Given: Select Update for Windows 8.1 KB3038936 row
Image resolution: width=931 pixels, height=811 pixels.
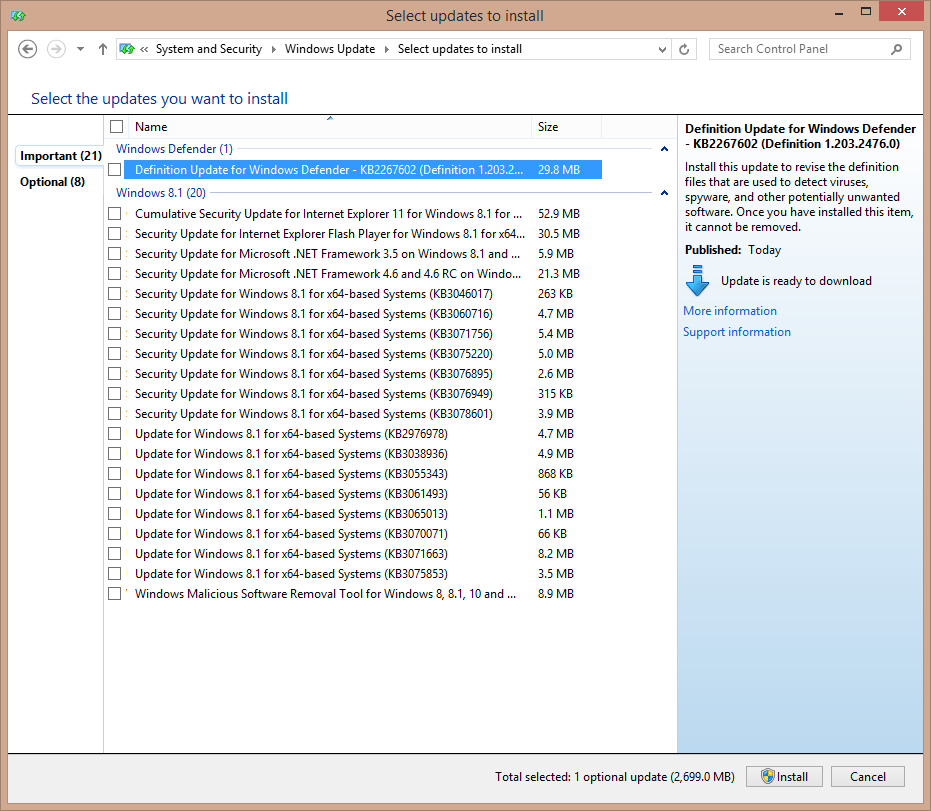Looking at the screenshot, I should tap(363, 454).
